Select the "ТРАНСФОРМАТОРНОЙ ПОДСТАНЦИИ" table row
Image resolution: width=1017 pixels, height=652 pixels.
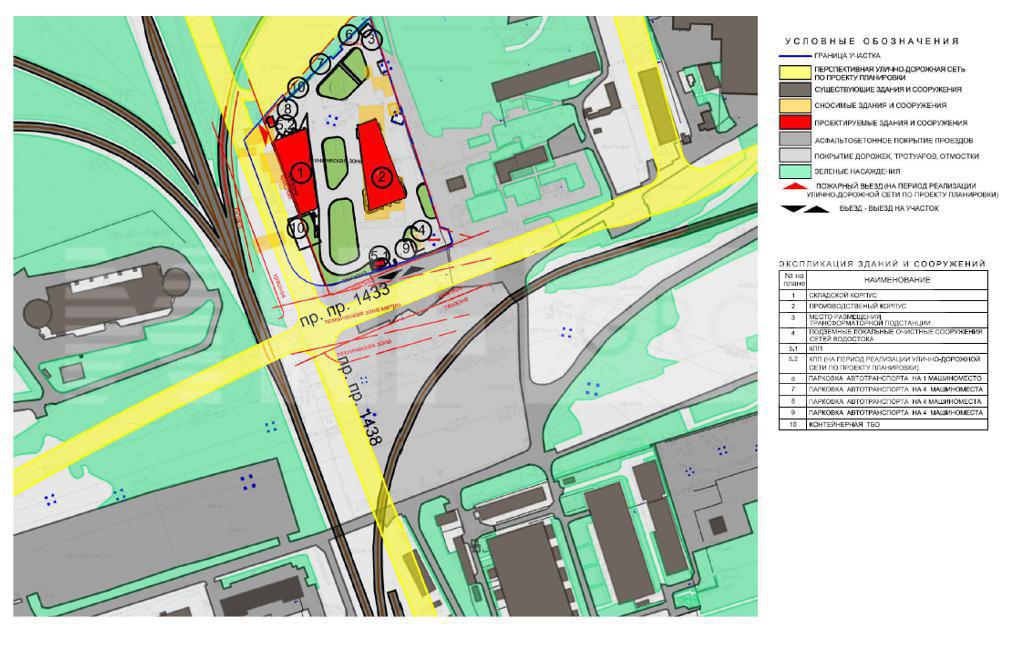[x=883, y=319]
